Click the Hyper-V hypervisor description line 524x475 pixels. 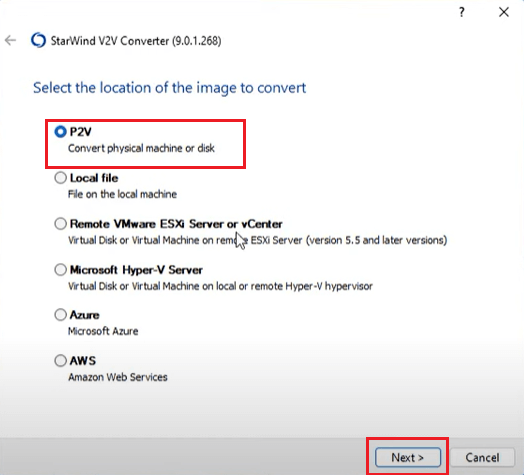coord(220,286)
